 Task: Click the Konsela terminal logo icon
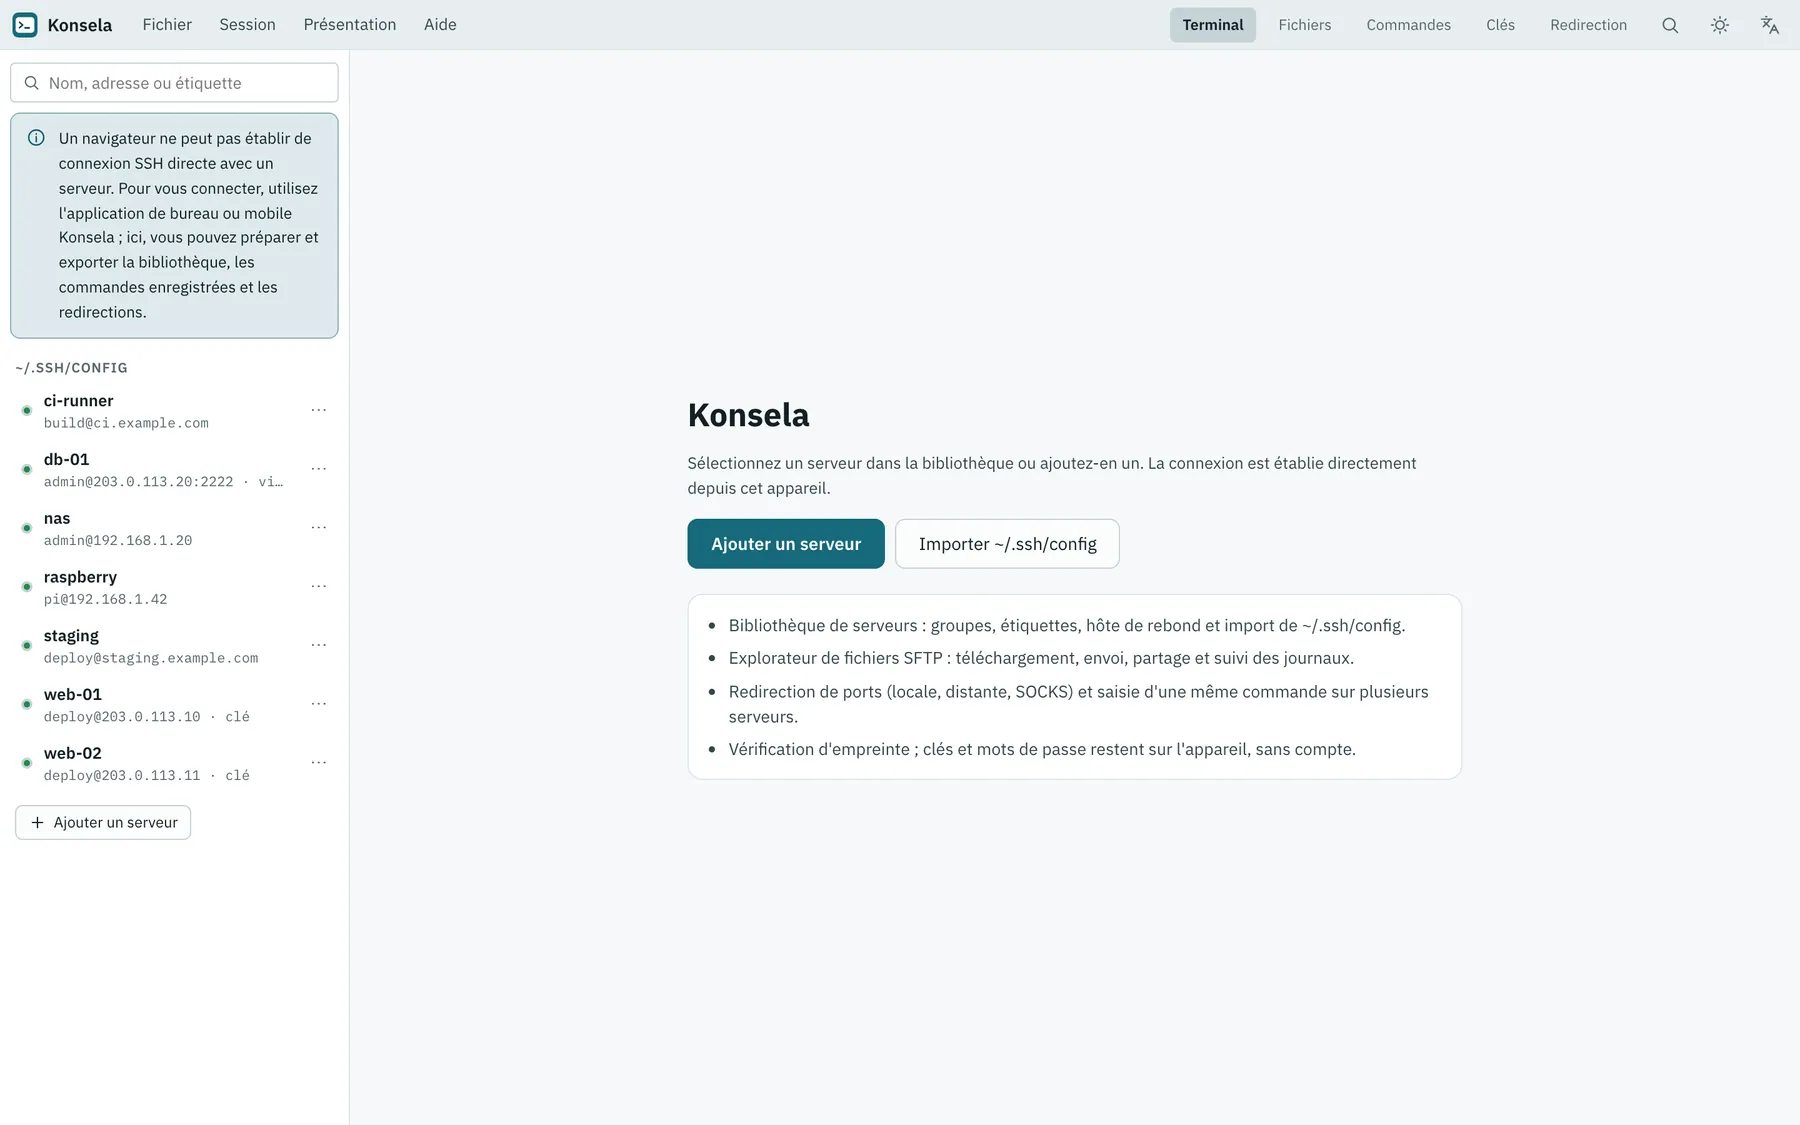pos(25,25)
